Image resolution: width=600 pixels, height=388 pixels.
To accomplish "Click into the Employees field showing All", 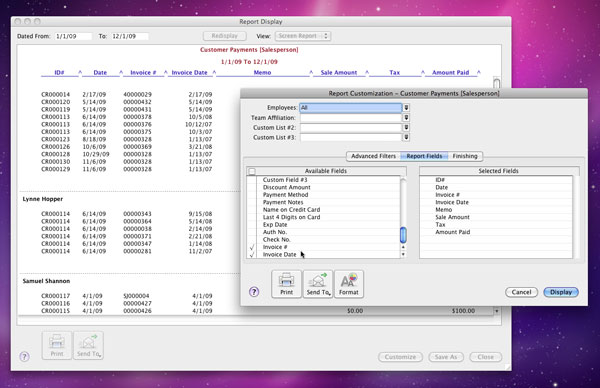I will click(x=351, y=108).
